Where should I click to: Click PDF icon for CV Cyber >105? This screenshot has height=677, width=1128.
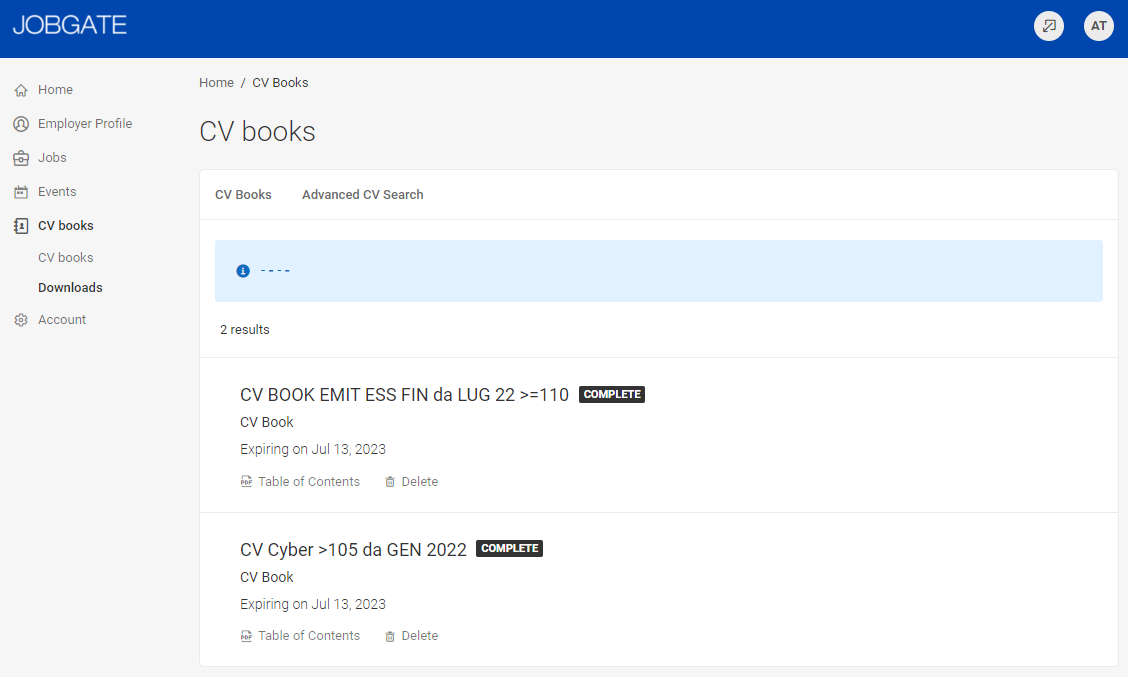(x=246, y=636)
